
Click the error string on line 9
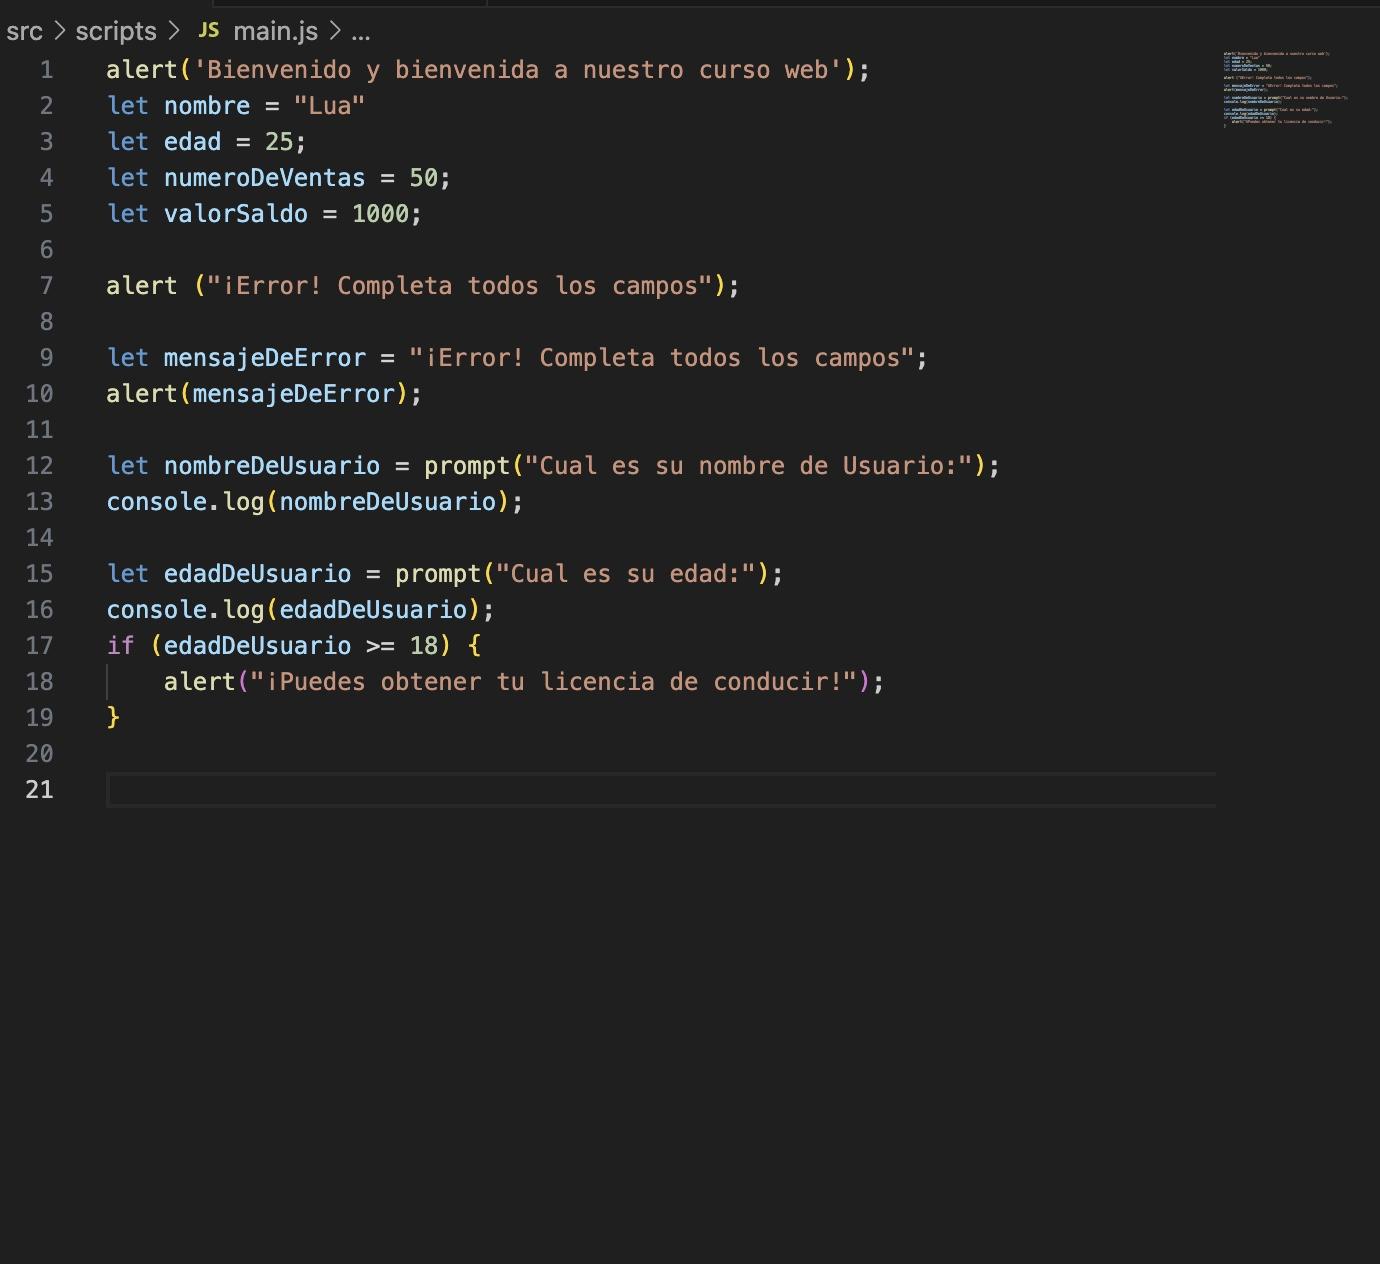(662, 358)
